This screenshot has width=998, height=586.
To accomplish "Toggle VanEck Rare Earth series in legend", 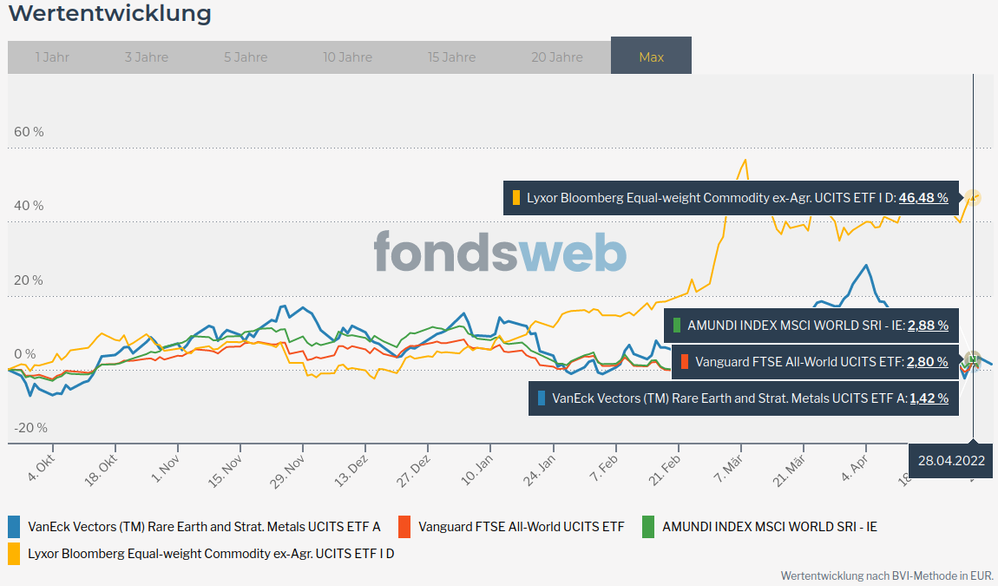I will 204,526.
